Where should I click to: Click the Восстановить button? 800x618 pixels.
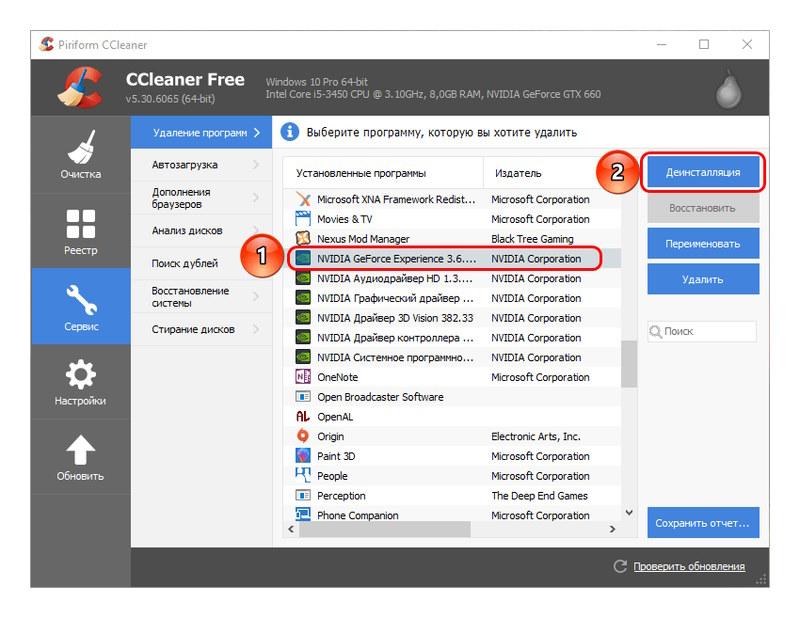point(703,208)
